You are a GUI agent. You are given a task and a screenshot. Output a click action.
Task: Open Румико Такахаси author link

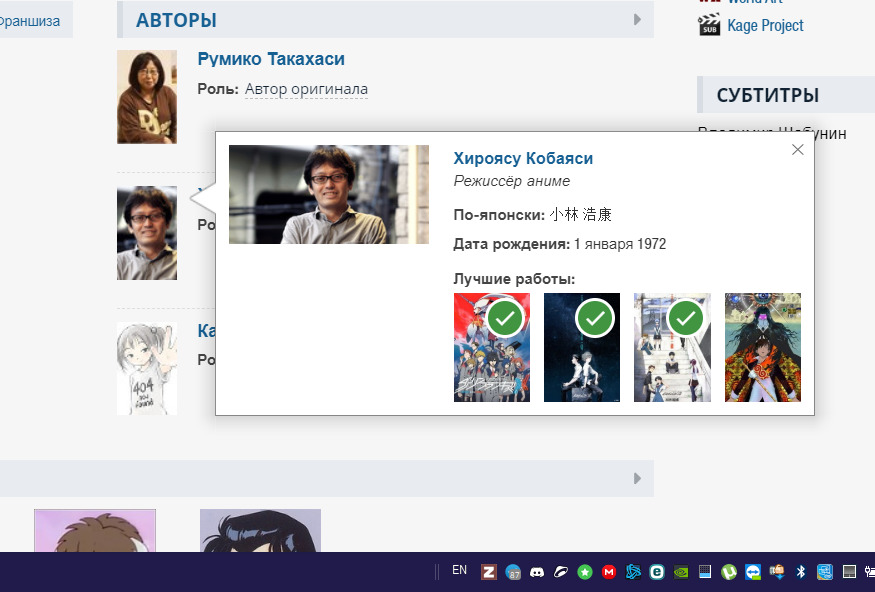point(271,60)
